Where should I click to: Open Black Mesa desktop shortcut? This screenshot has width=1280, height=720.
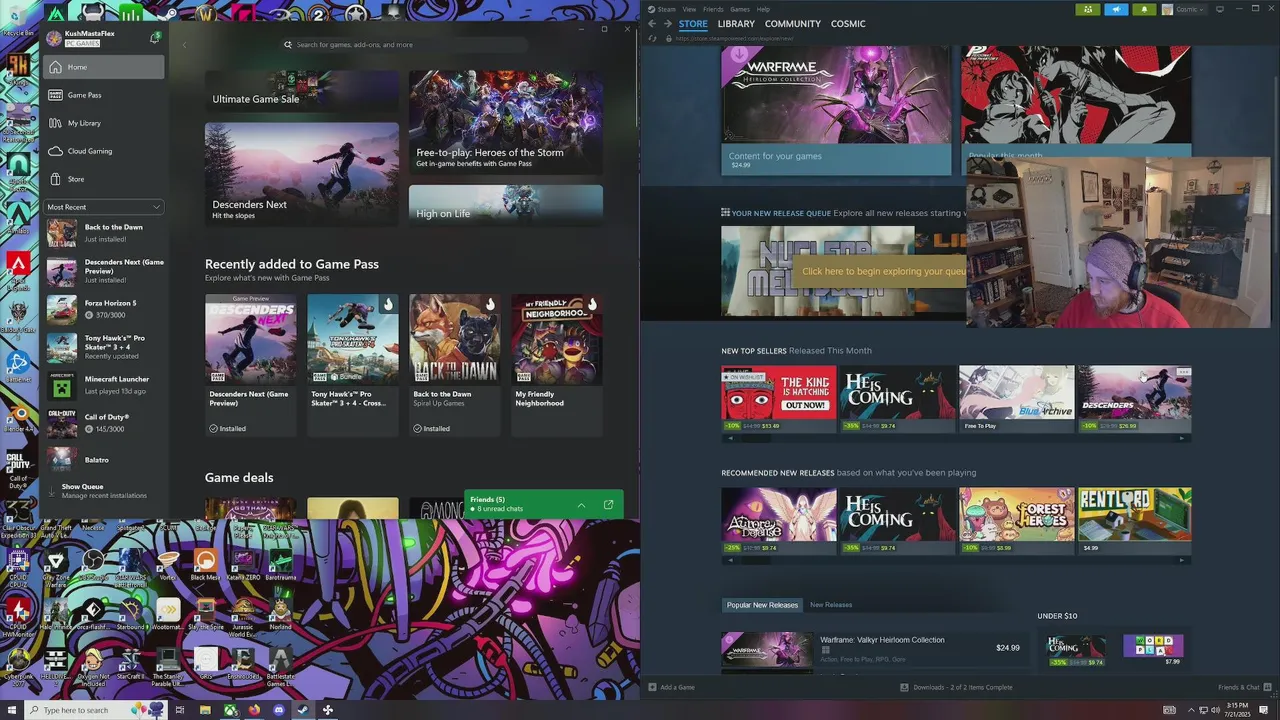(x=205, y=565)
